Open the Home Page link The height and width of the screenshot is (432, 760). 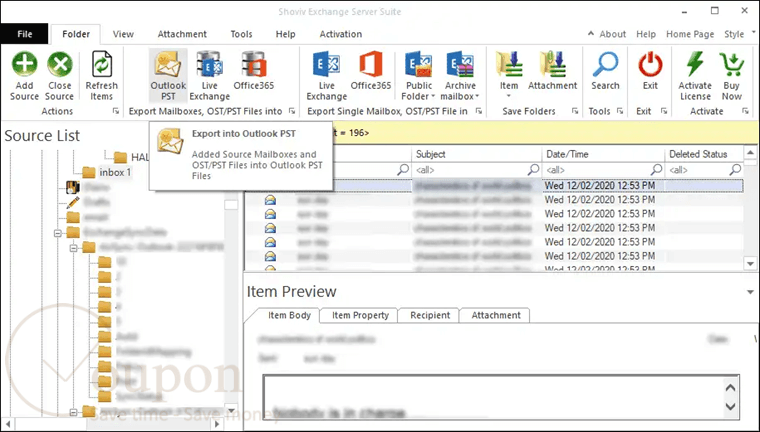pos(690,34)
